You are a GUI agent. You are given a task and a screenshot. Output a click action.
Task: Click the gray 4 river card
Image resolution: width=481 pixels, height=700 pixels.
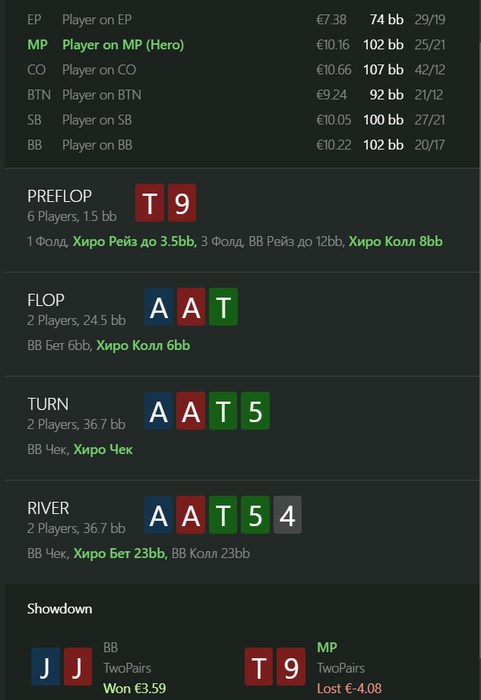point(287,515)
